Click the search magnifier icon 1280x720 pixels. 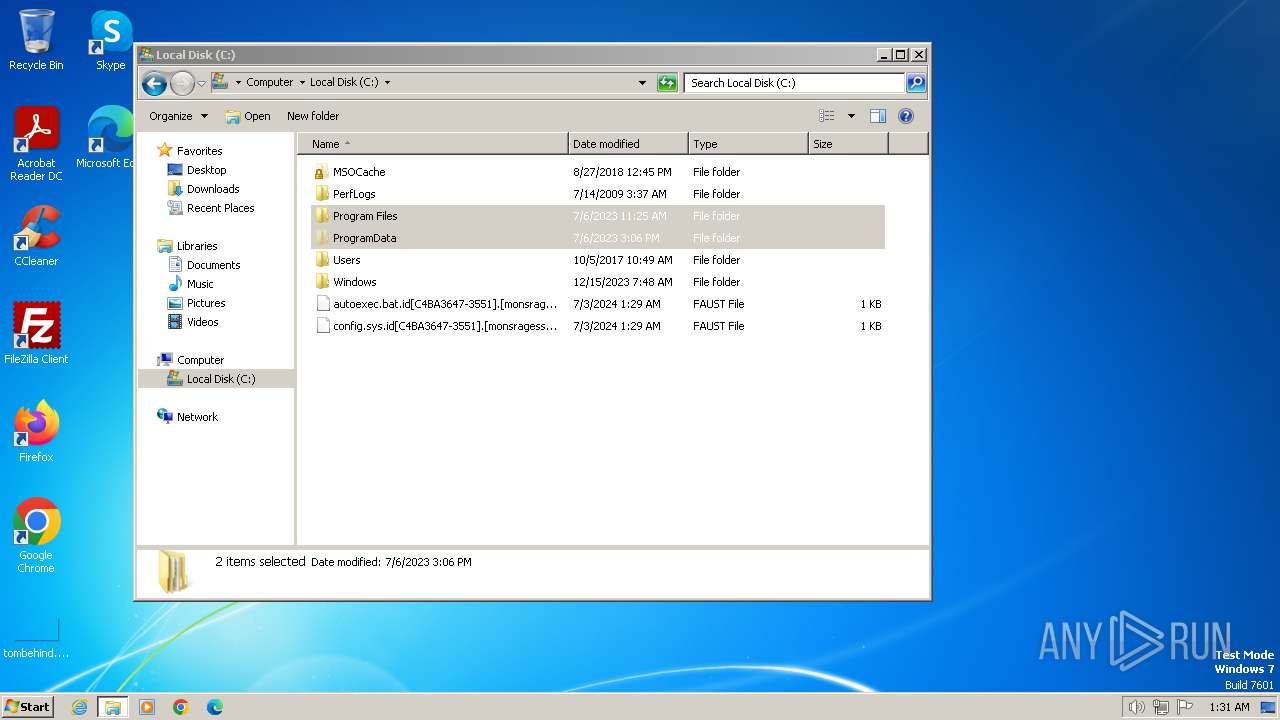[916, 83]
